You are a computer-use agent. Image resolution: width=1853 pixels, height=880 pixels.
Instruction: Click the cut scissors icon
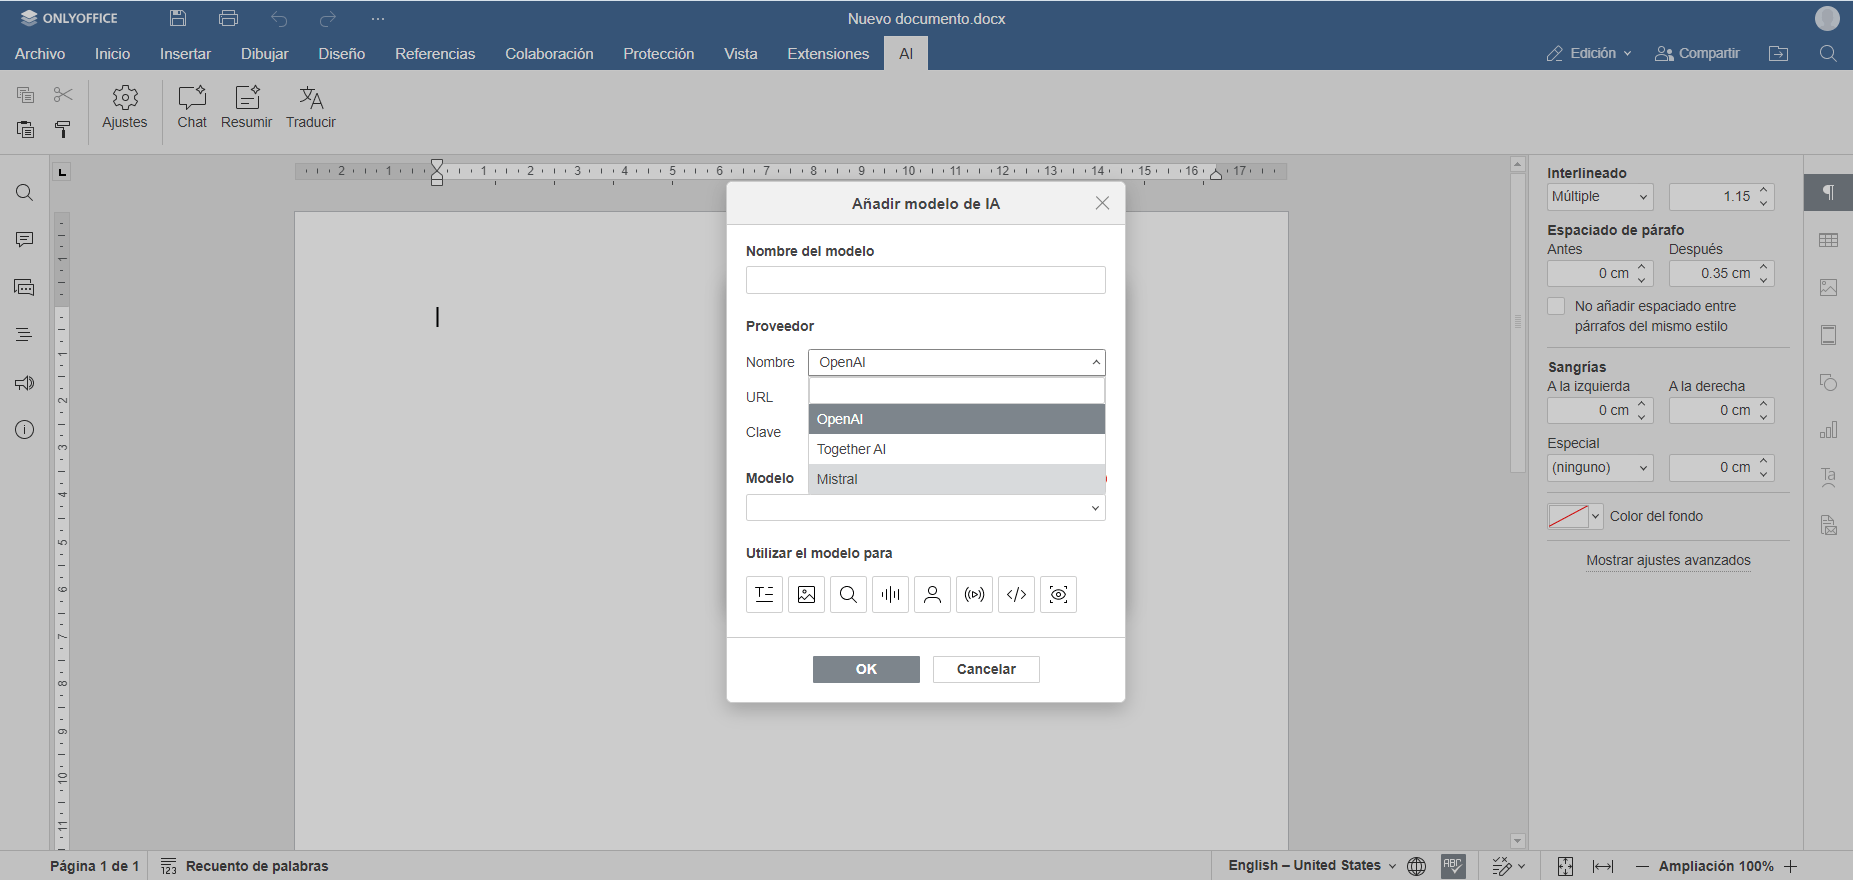coord(63,95)
